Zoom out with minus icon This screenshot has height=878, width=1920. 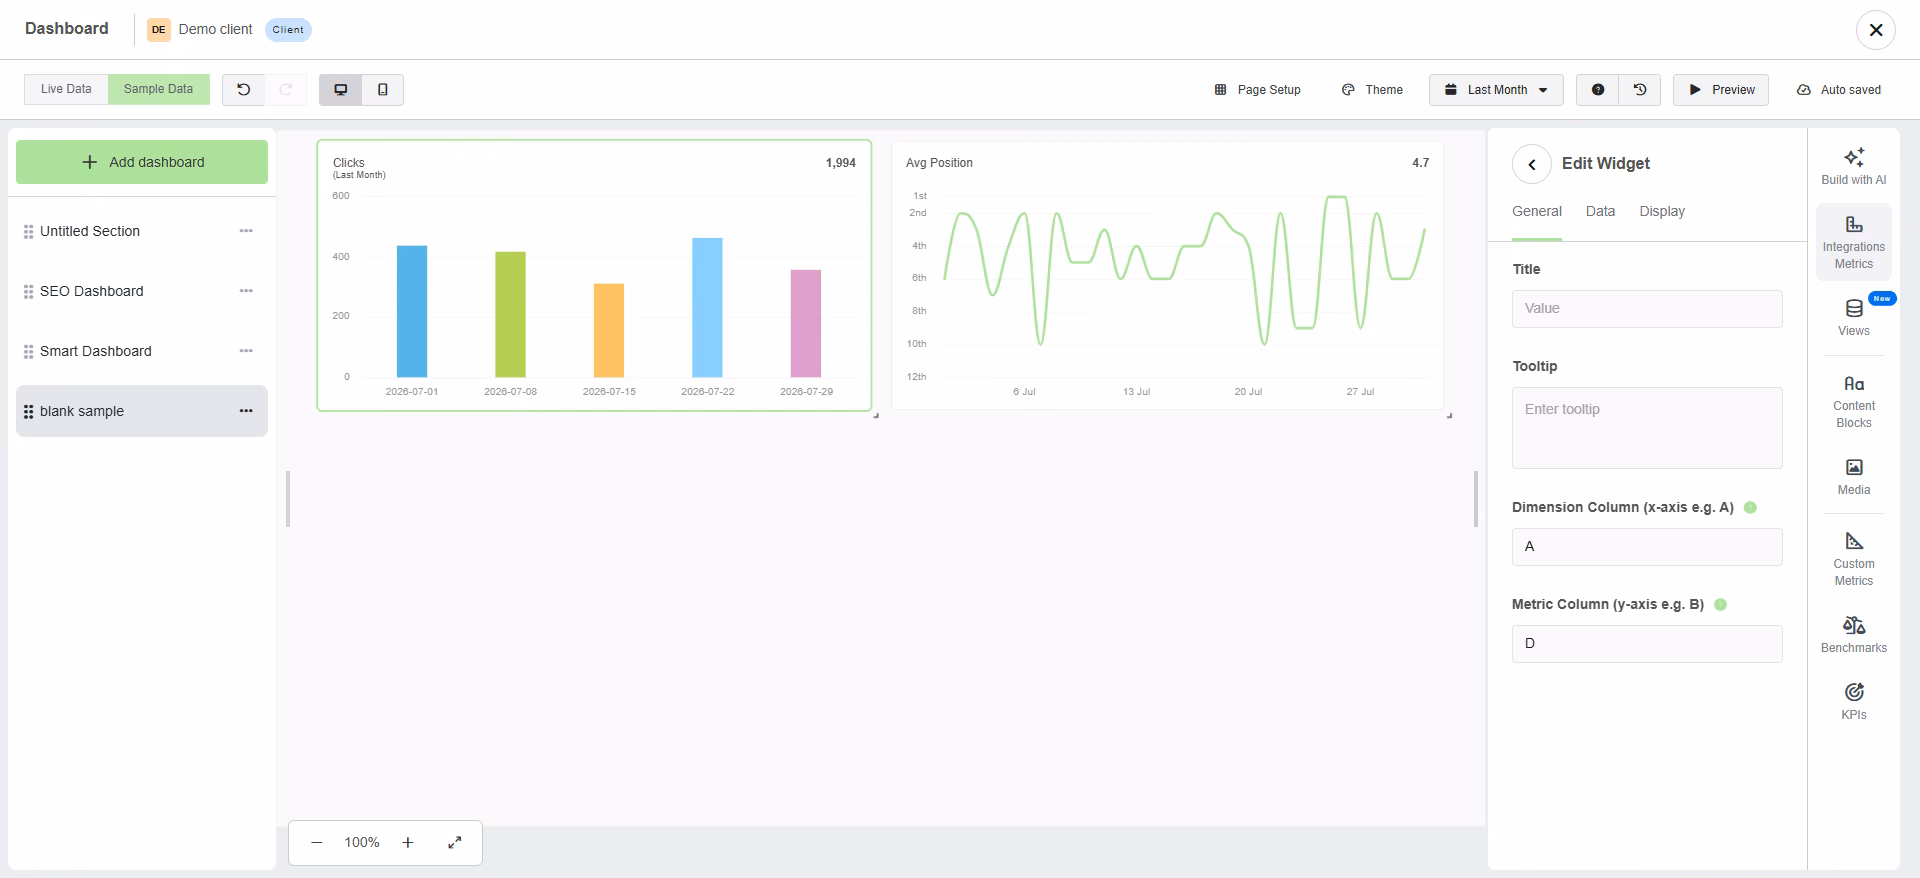click(317, 842)
